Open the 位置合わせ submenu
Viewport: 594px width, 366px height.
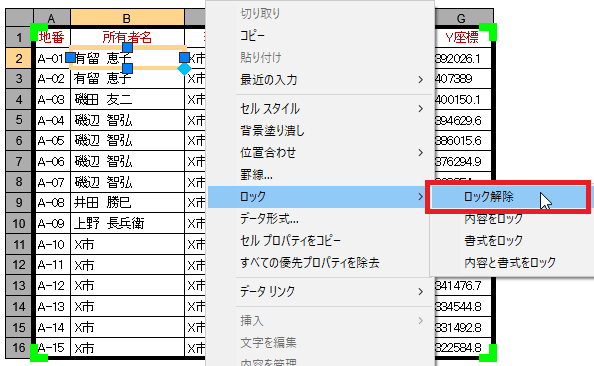pos(320,153)
